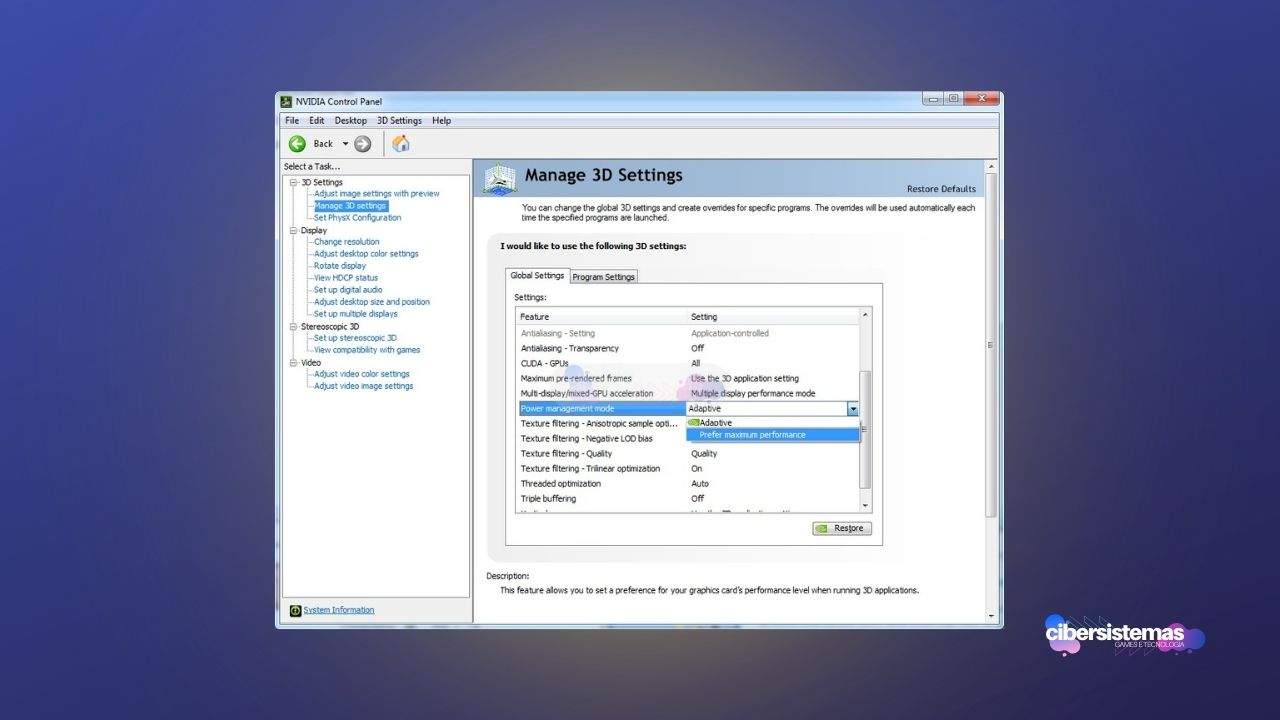Open View compatibility with games
Screen dimensions: 1280x720
point(367,350)
